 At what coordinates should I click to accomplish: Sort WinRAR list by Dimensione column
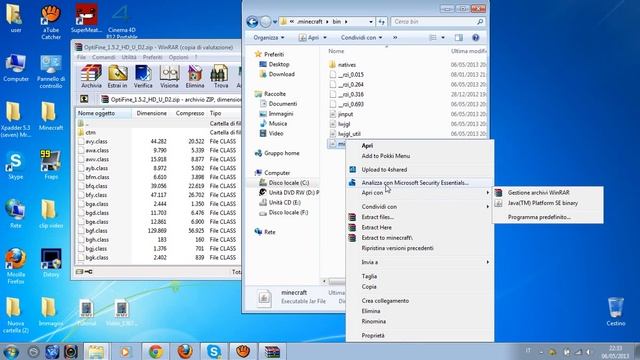coord(151,113)
